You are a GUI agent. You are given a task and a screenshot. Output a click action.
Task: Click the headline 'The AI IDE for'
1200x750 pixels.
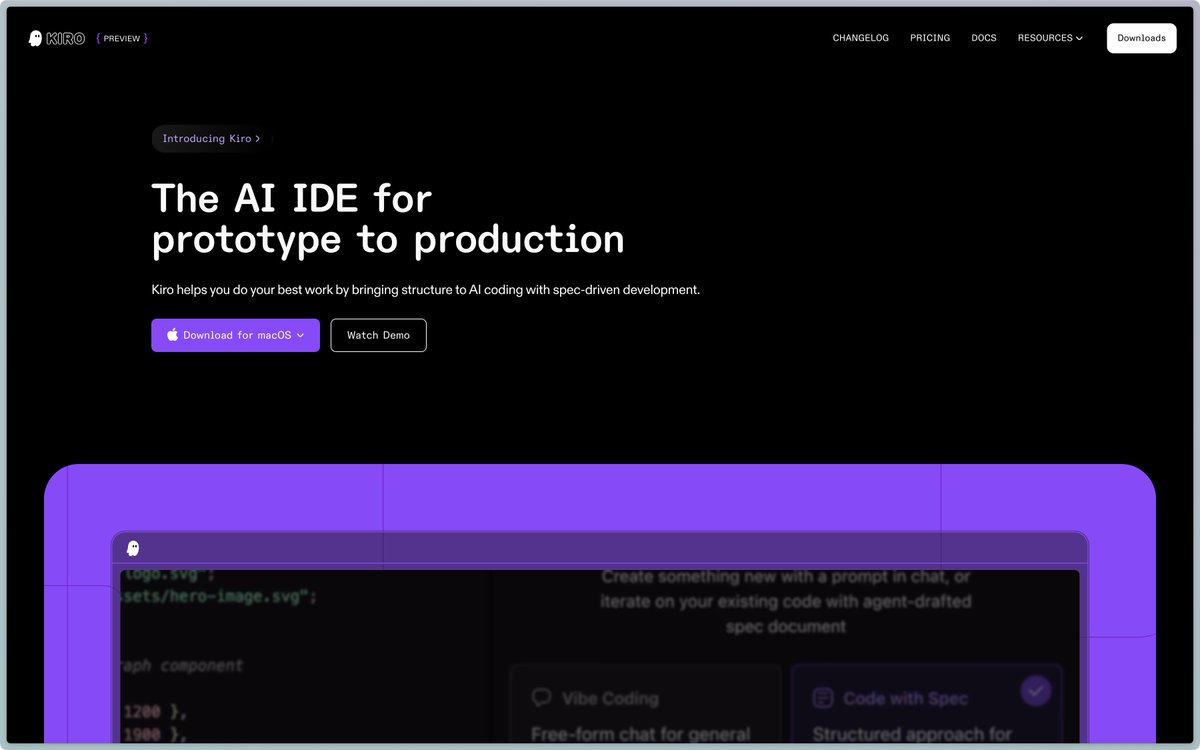point(292,198)
